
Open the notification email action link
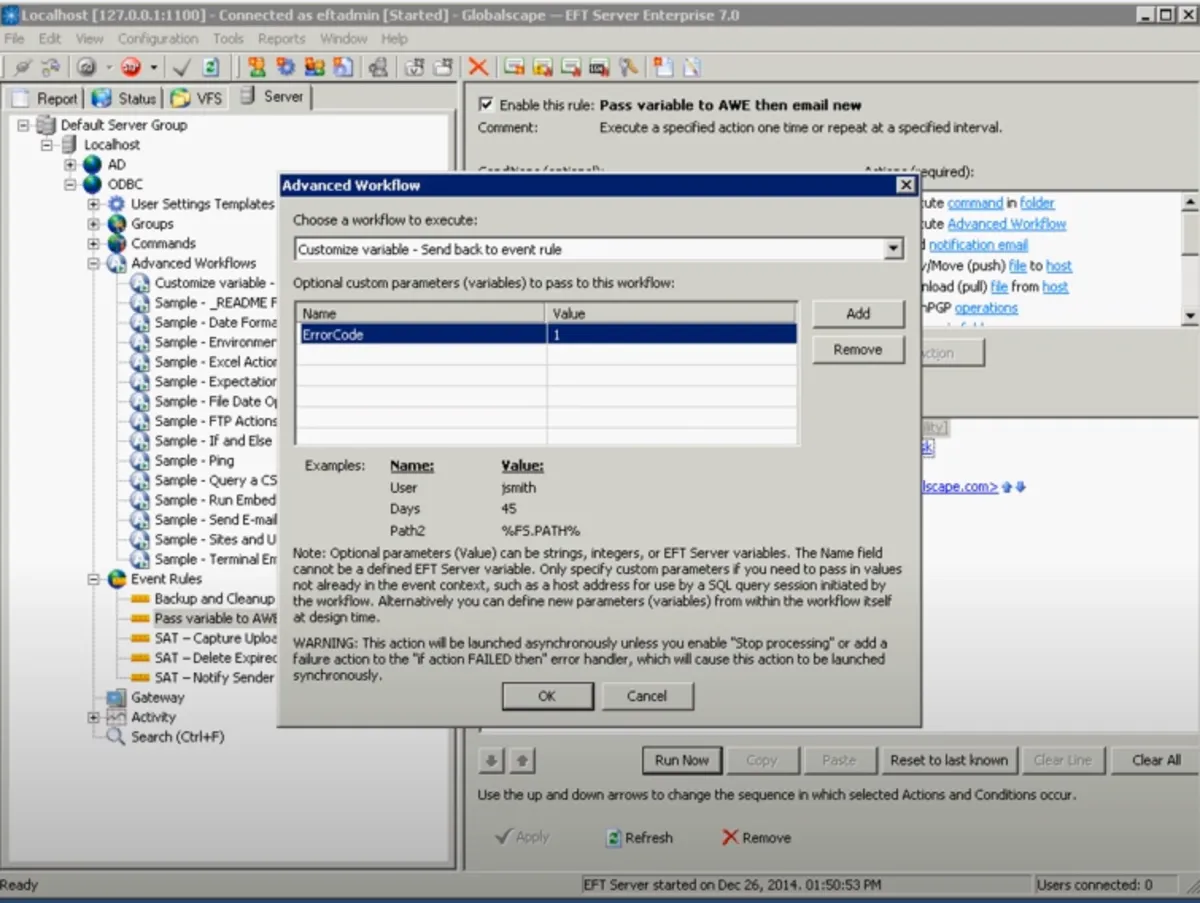click(978, 245)
